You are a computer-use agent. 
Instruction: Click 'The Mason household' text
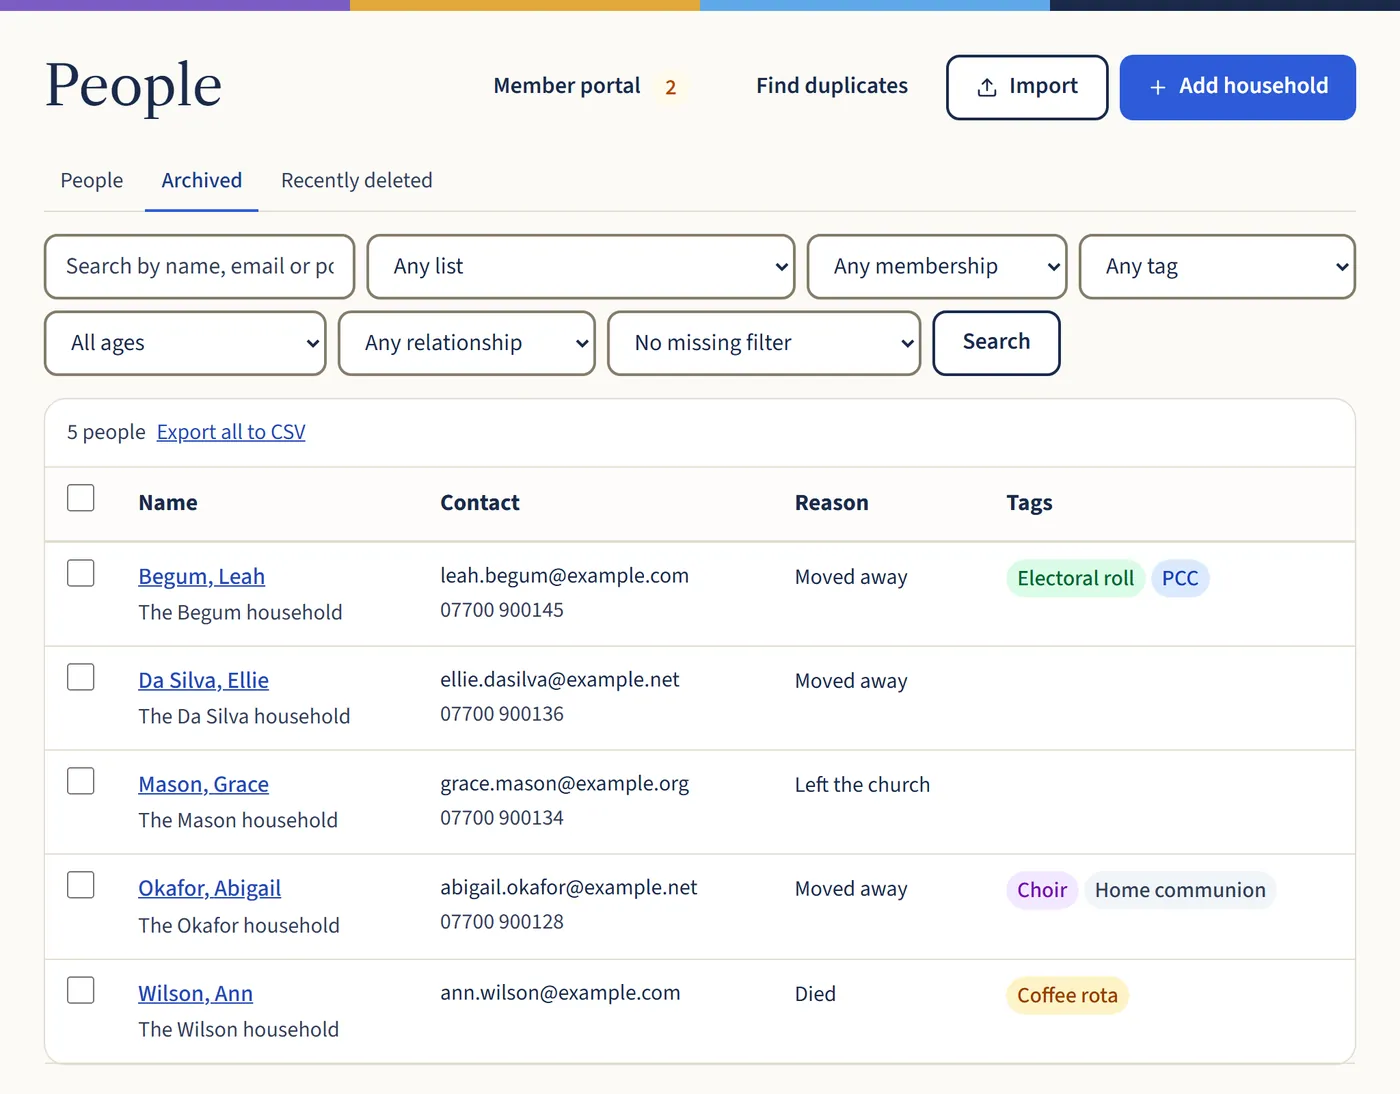click(238, 821)
